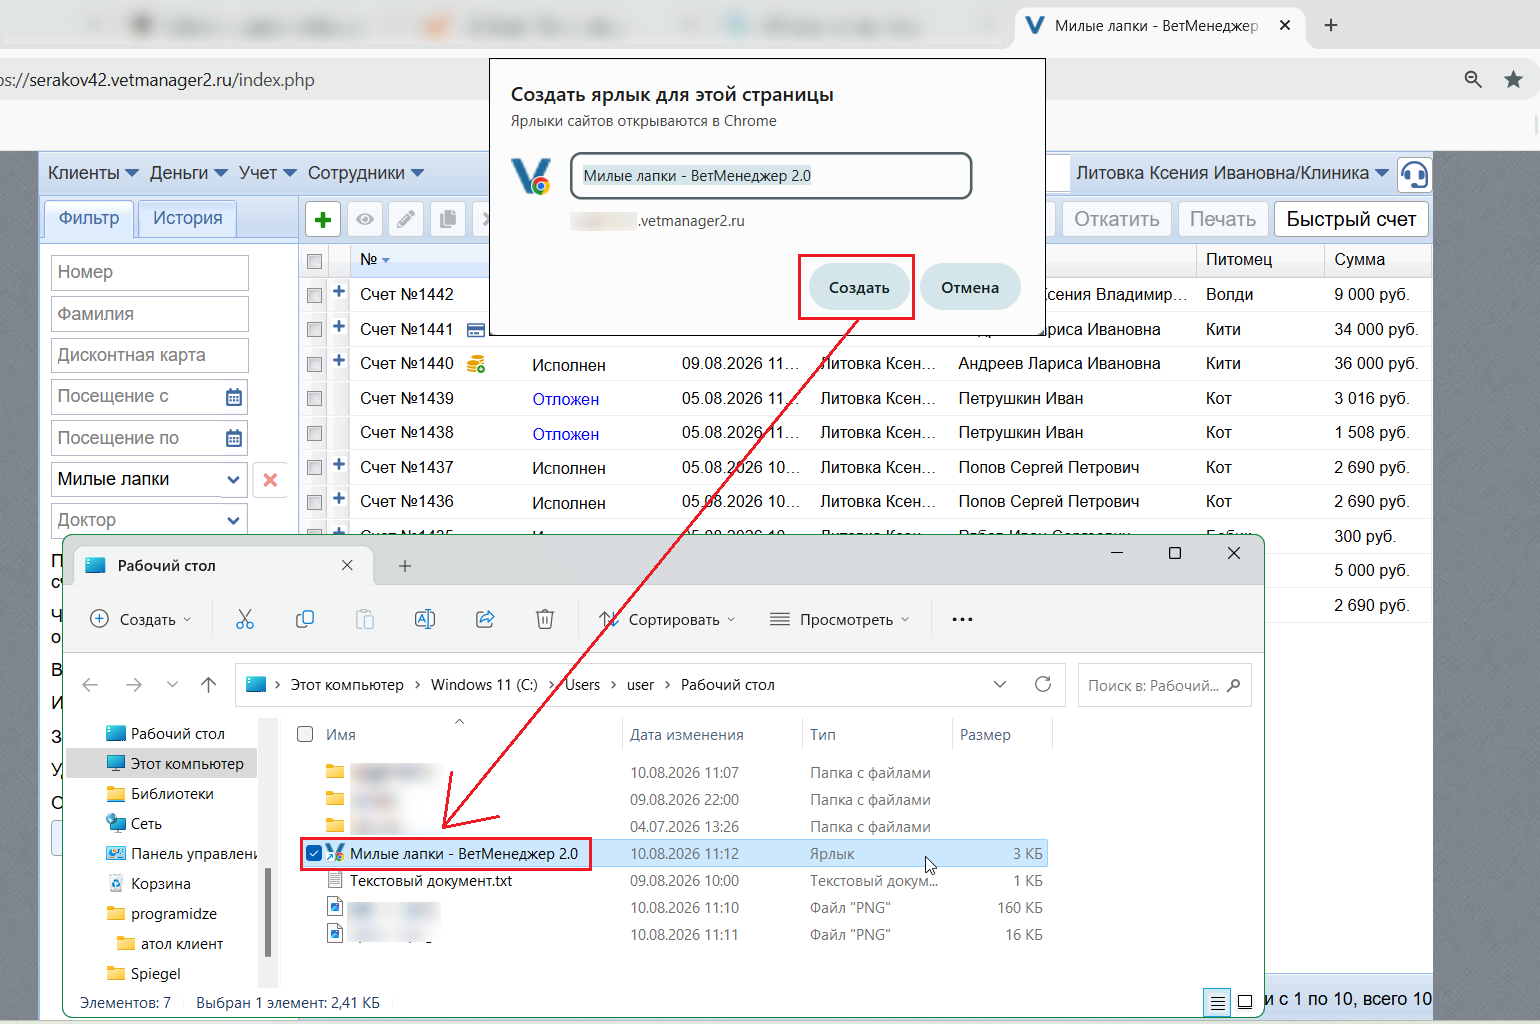The height and width of the screenshot is (1024, 1540).
Task: Switch to the Фильтр tab
Action: [x=89, y=218]
